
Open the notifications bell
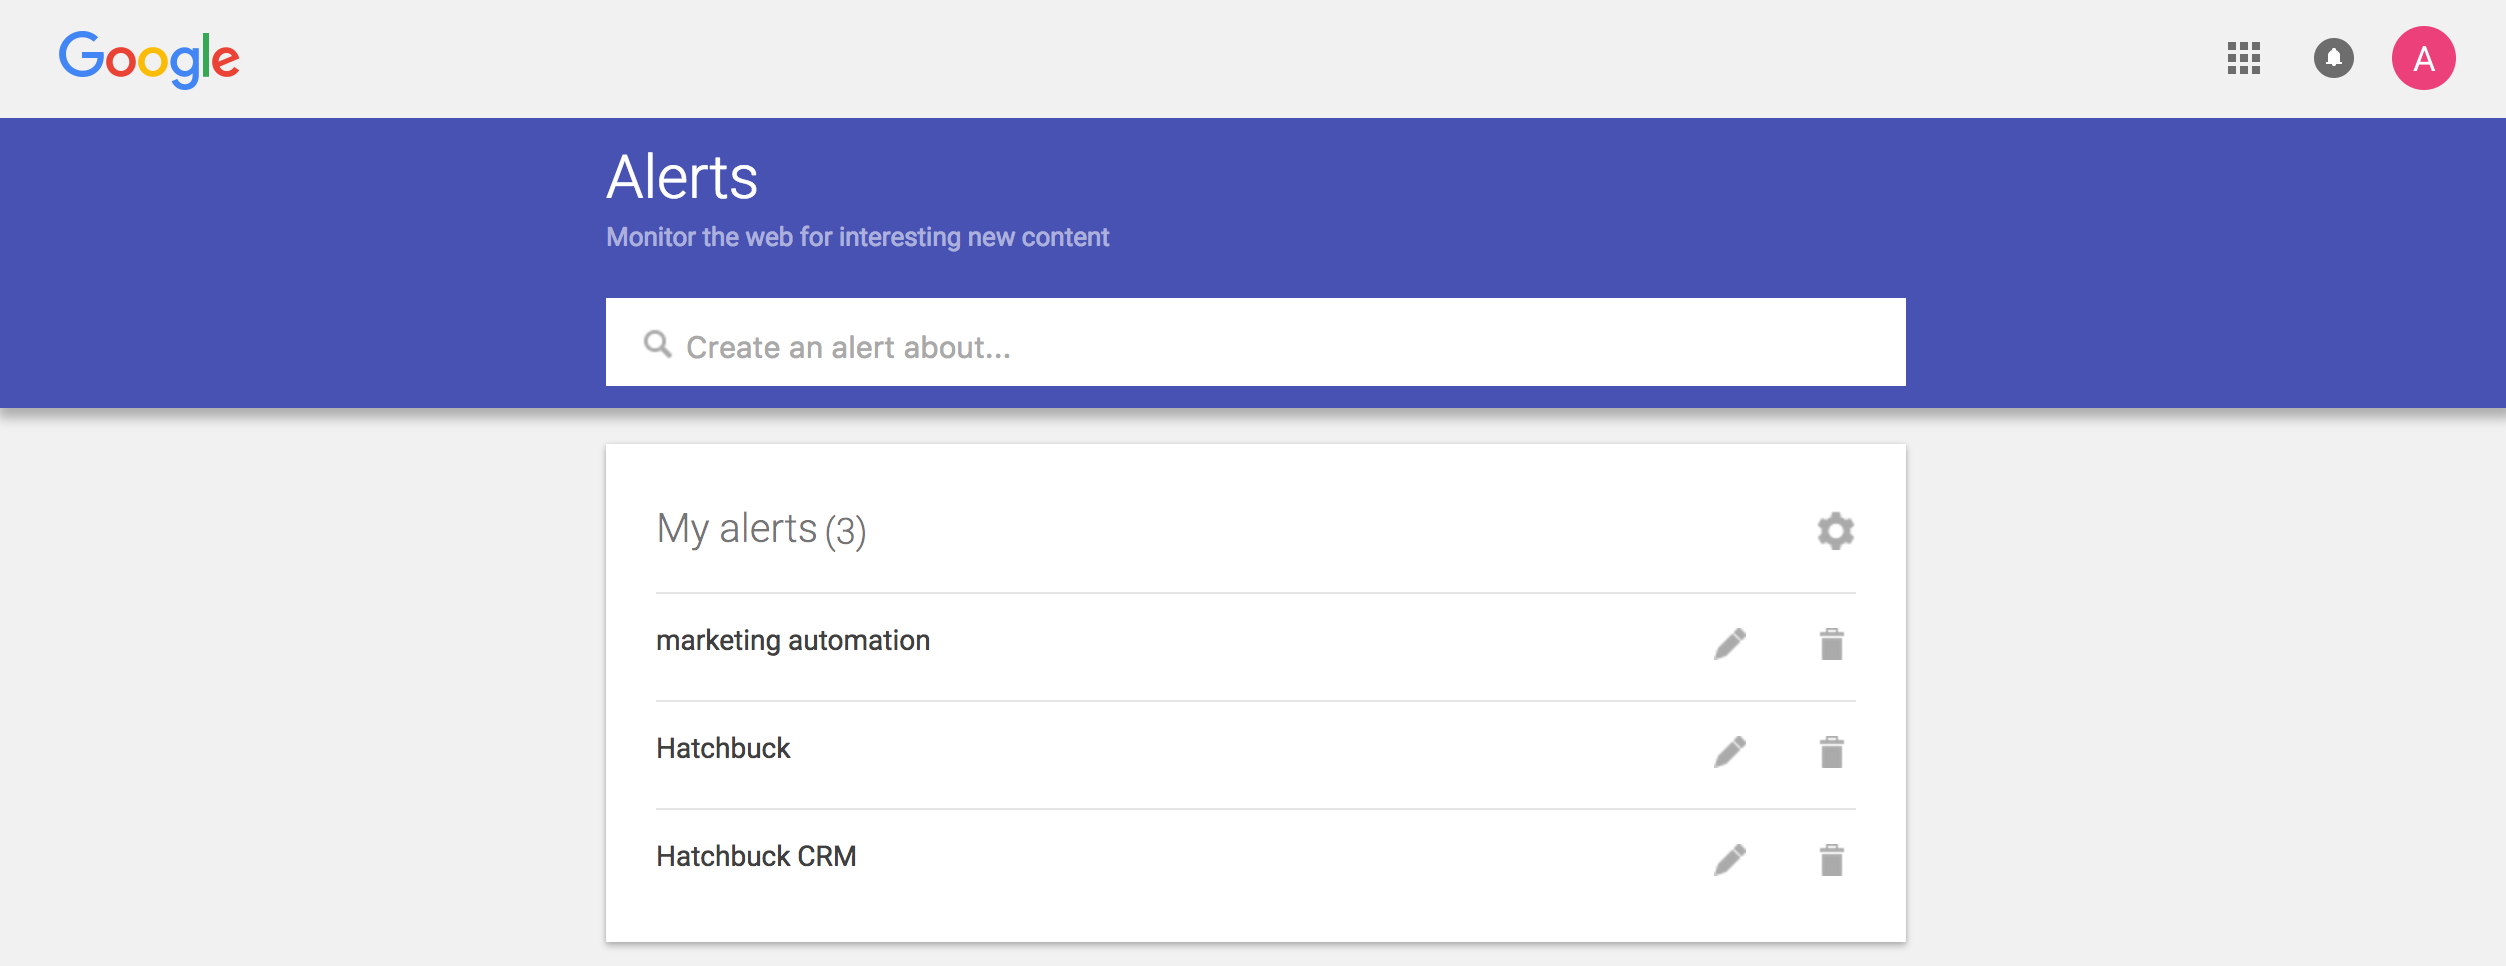(x=2333, y=58)
